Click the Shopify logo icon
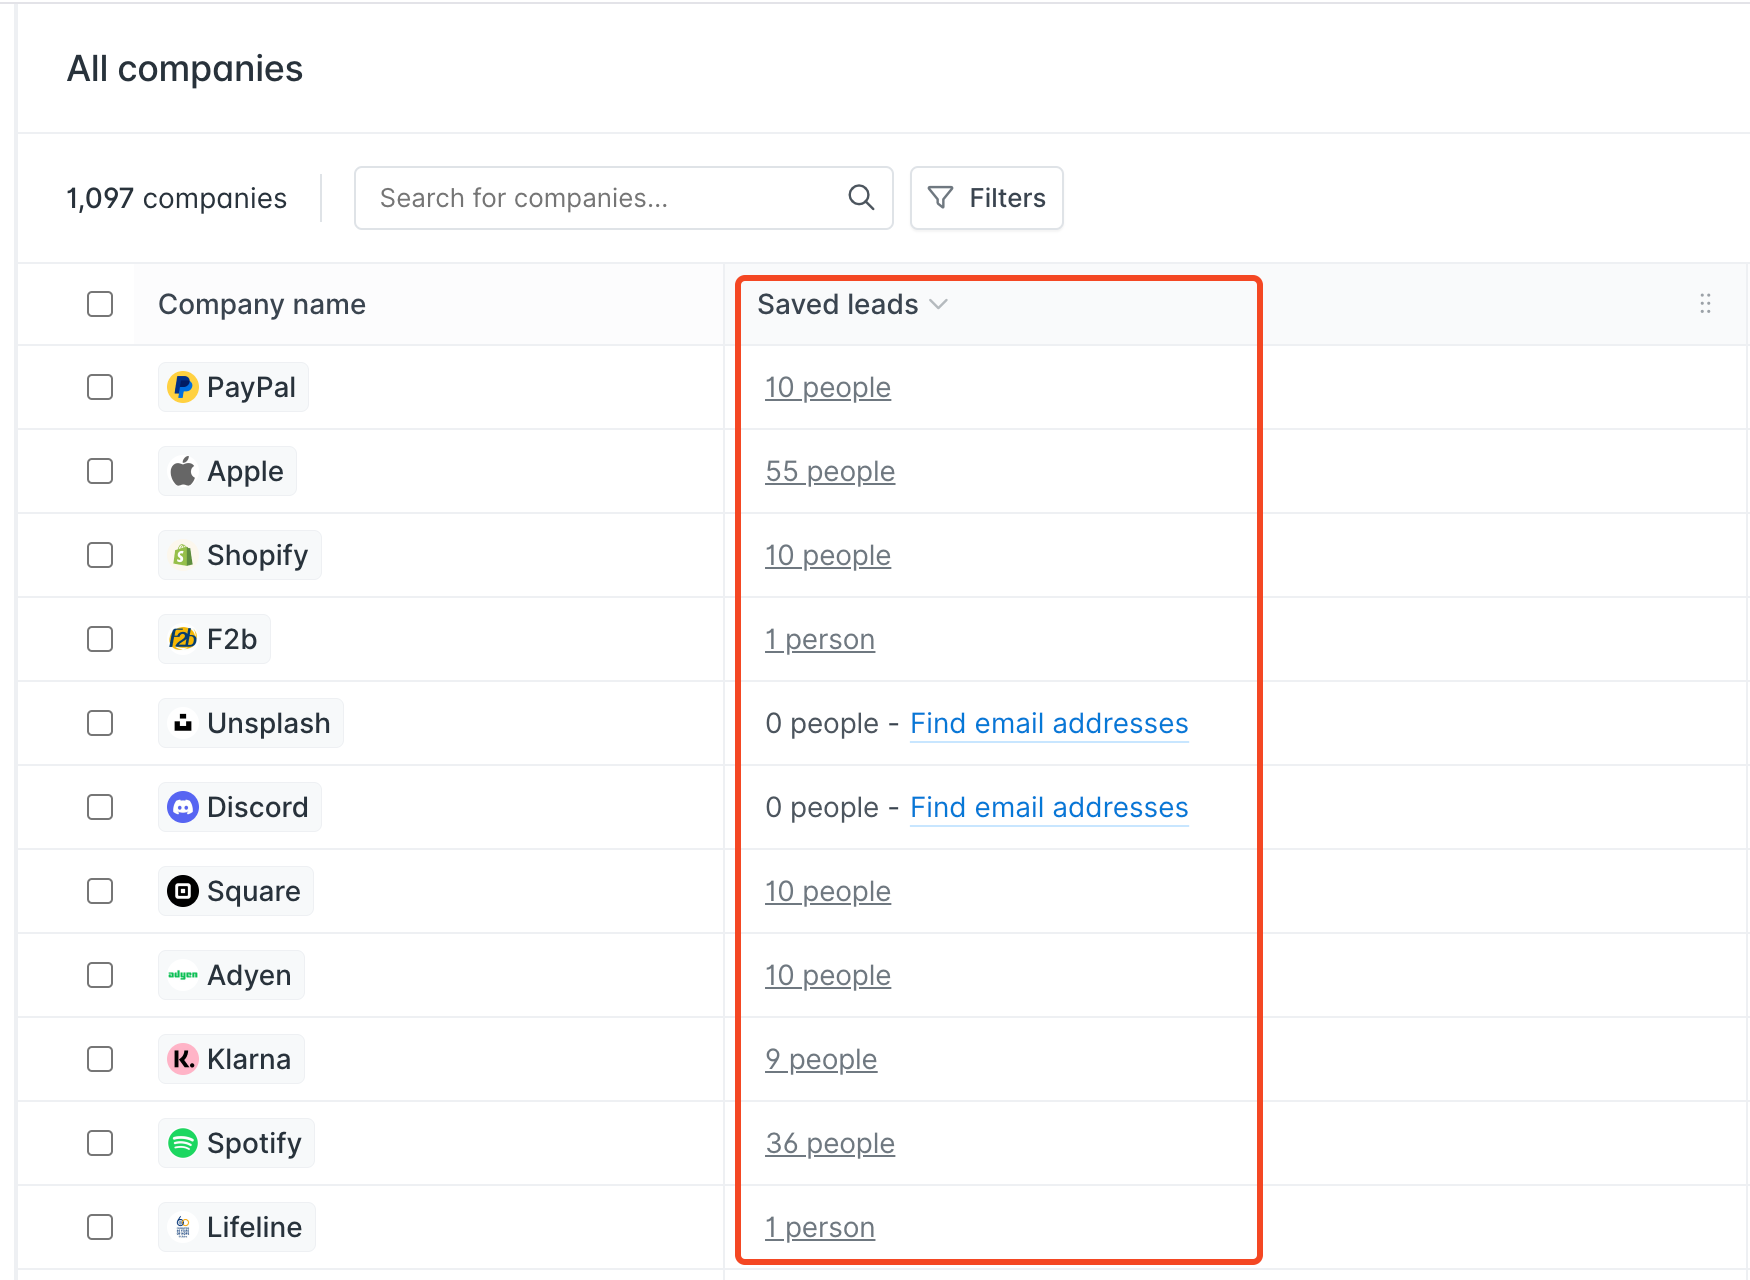The image size is (1750, 1280). click(183, 555)
